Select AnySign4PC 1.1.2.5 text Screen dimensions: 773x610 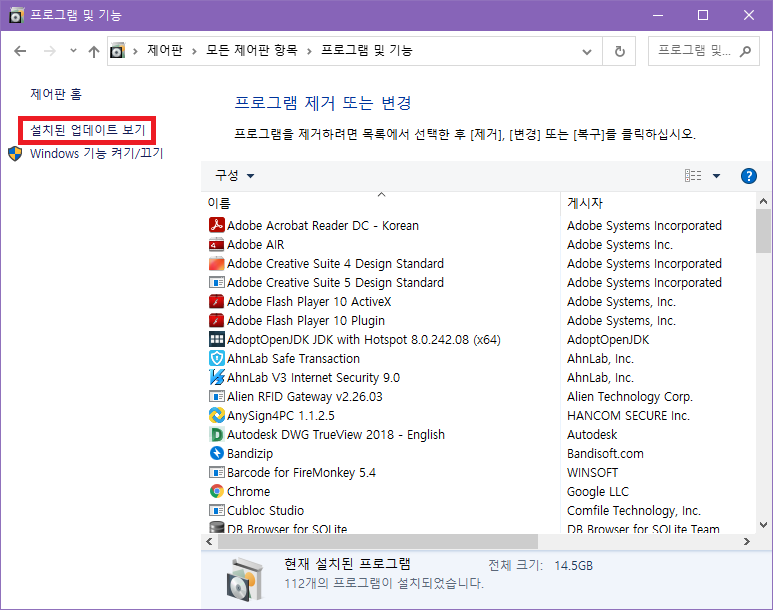pos(281,416)
